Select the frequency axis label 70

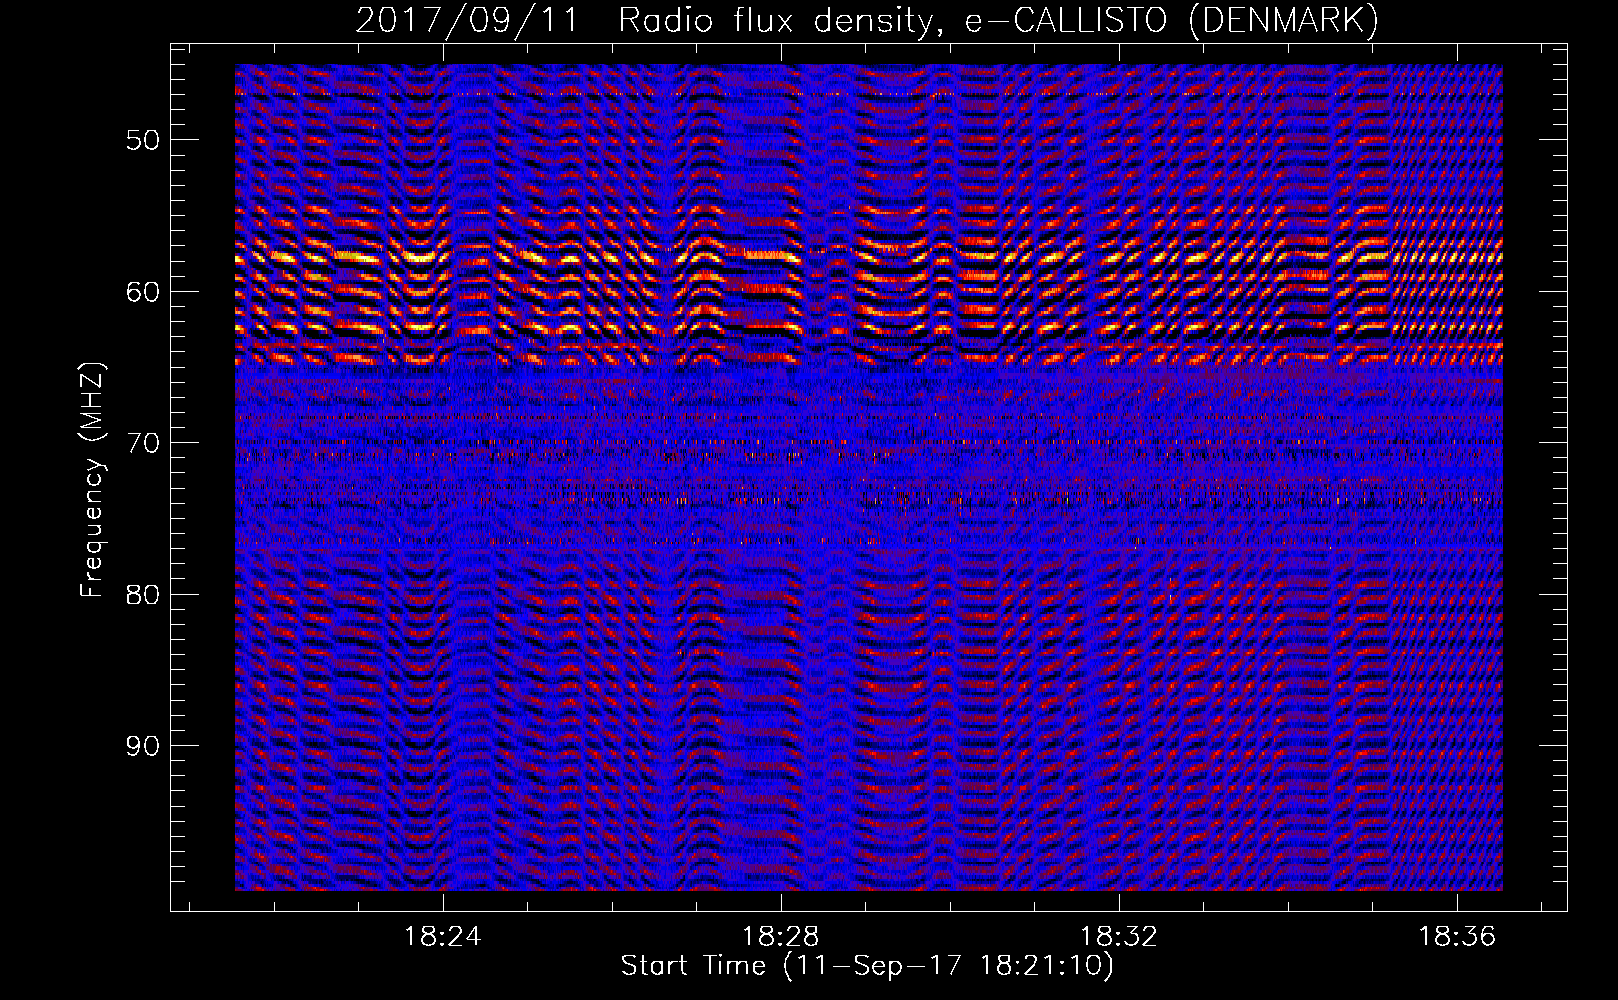click(143, 443)
